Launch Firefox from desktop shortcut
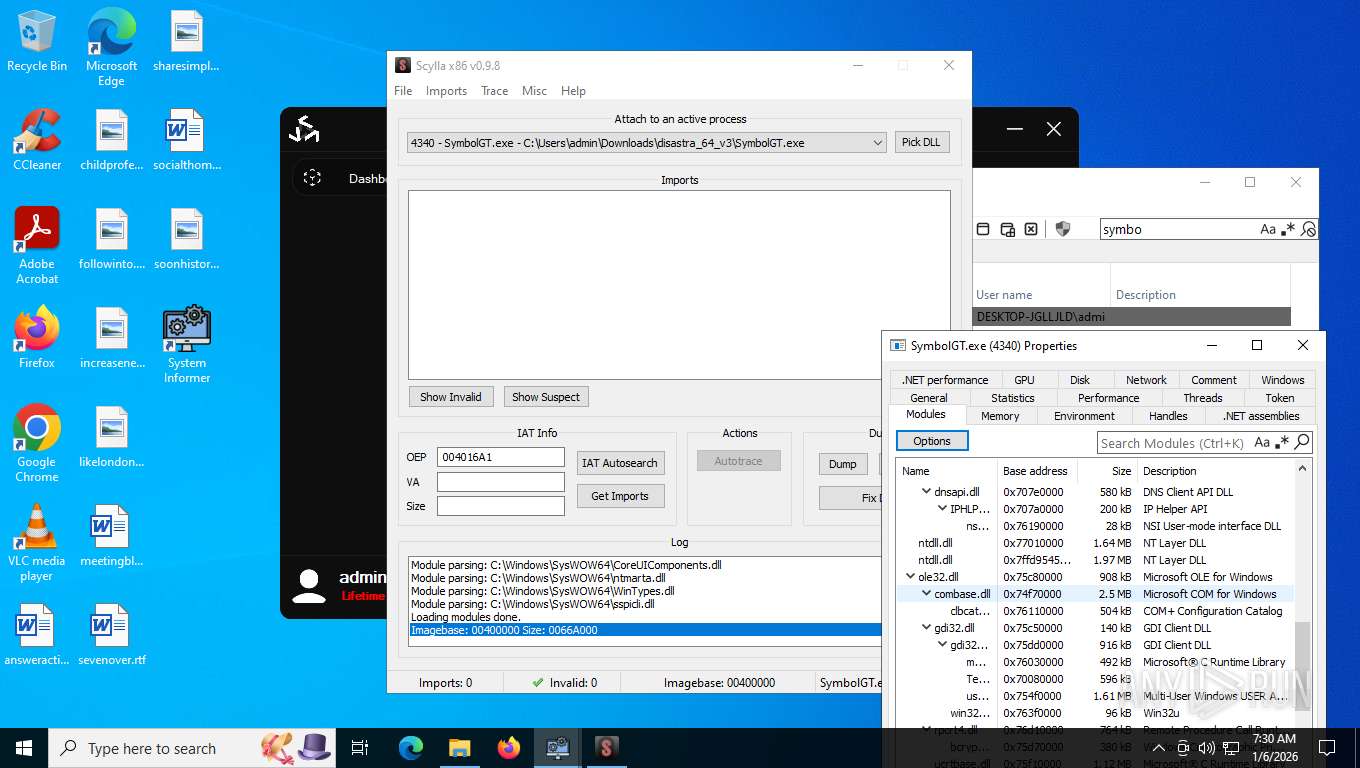The height and width of the screenshot is (768, 1360). (x=37, y=338)
